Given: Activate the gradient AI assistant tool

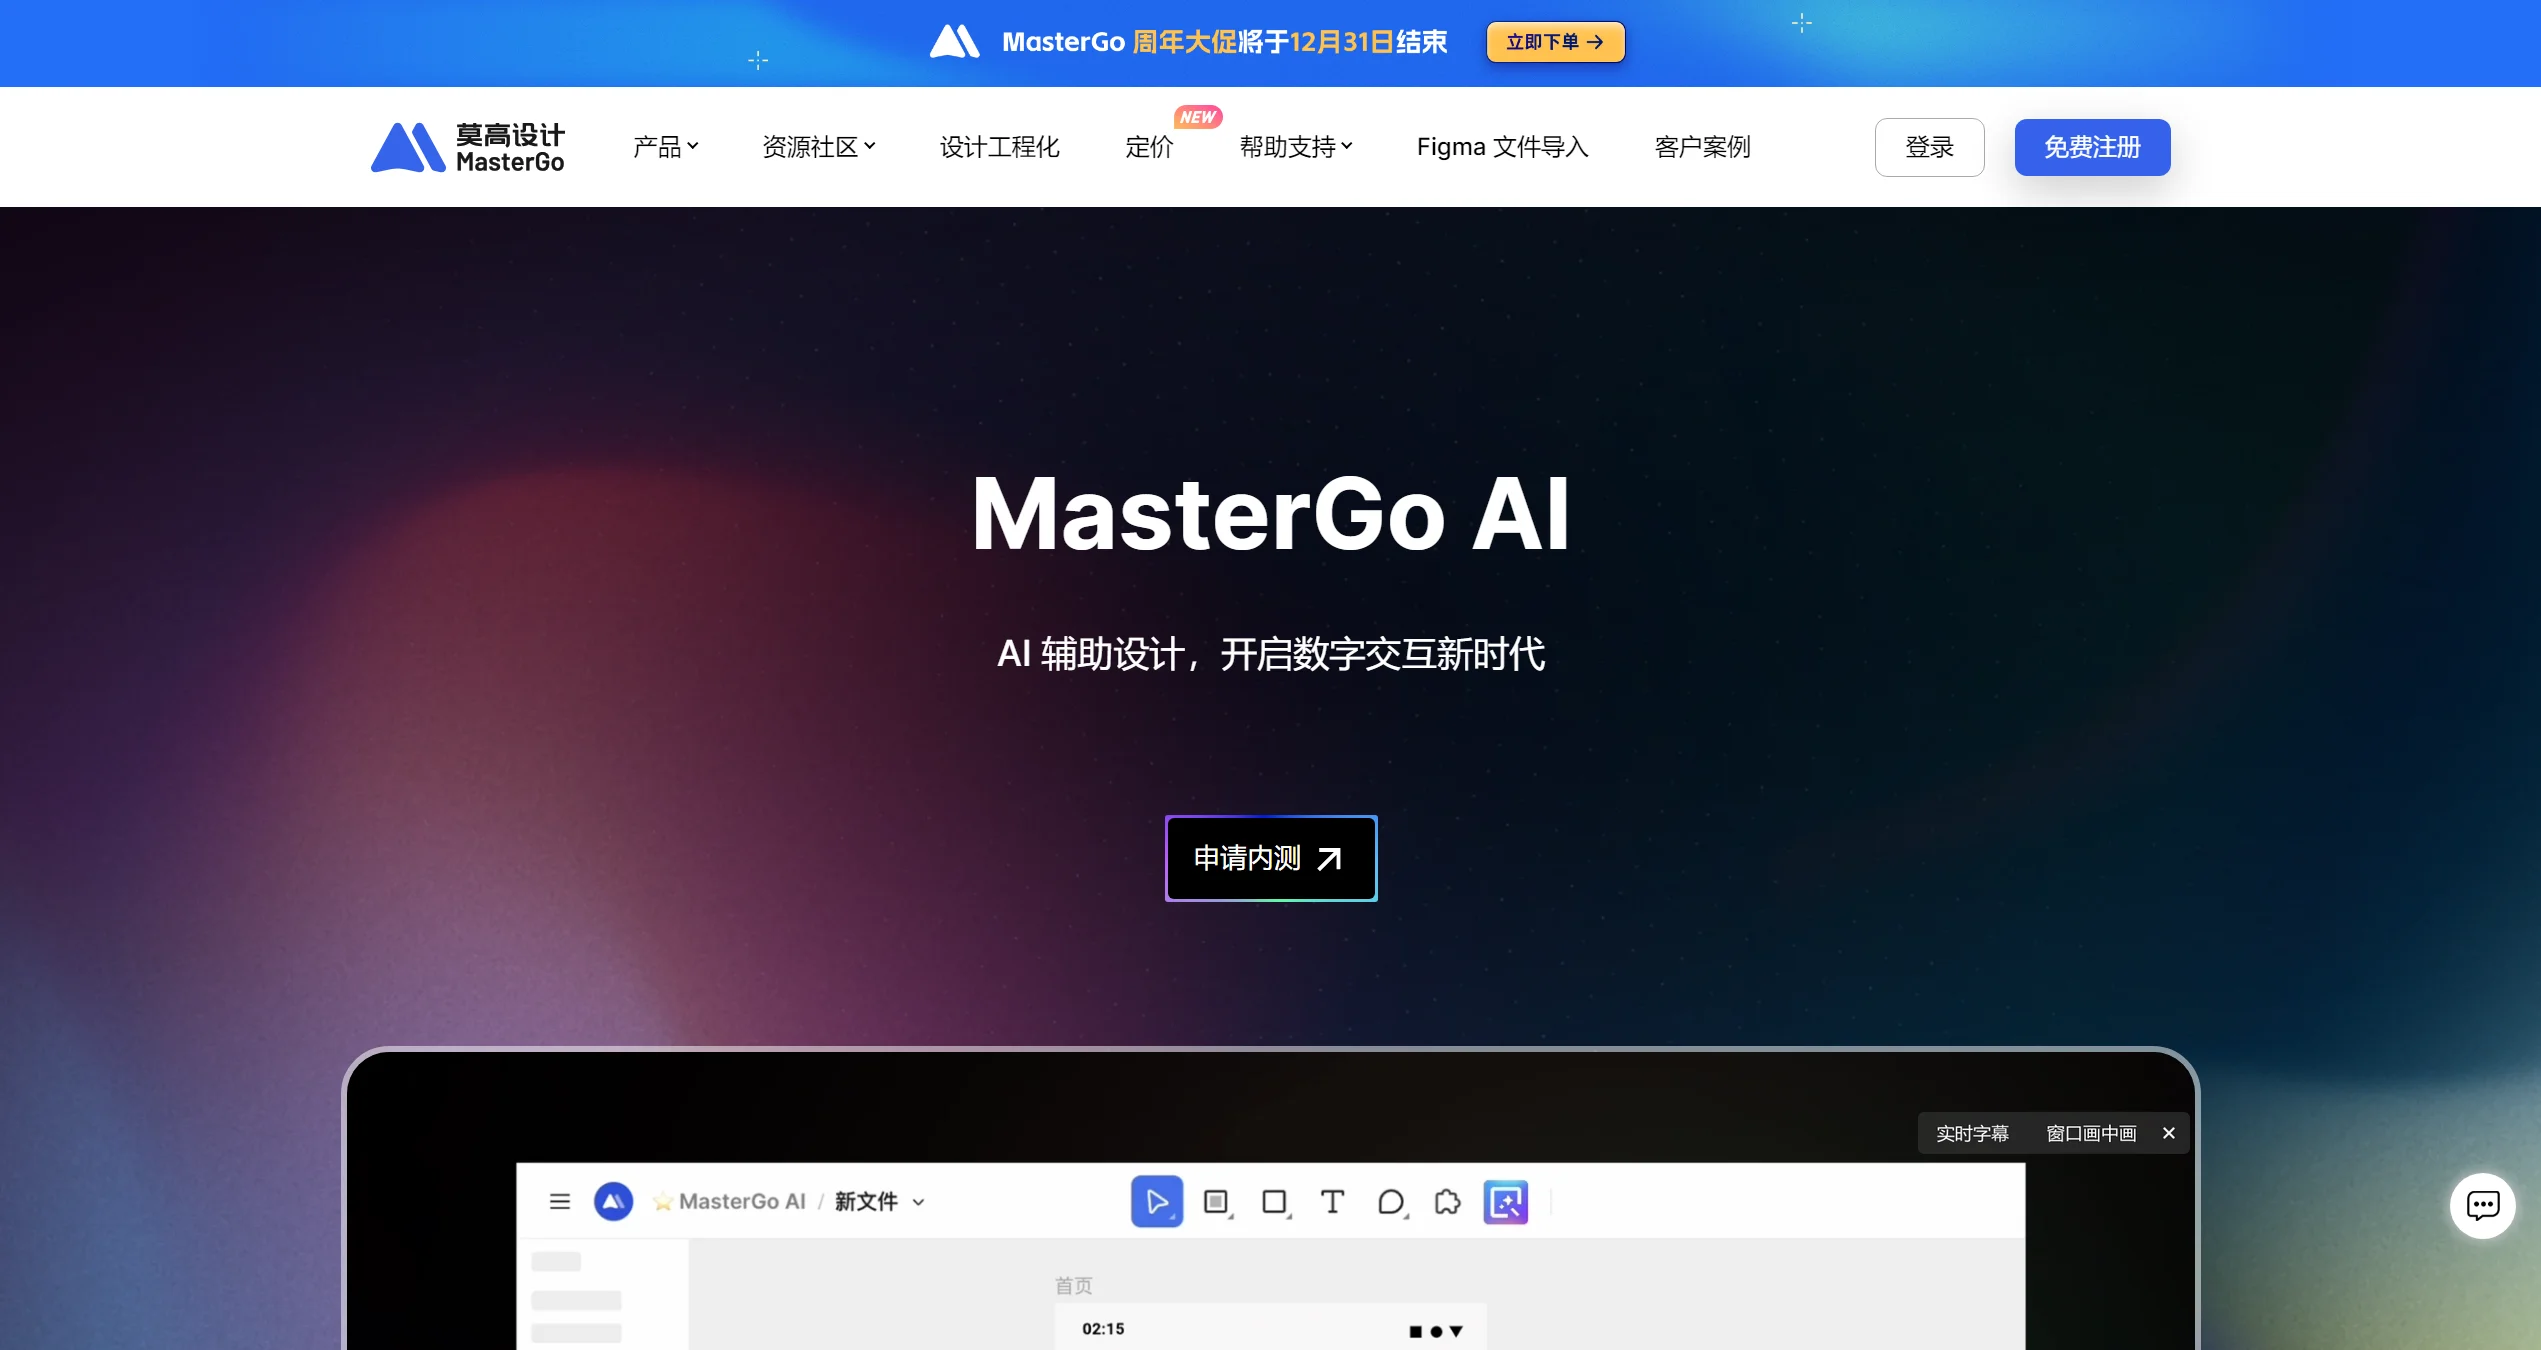Looking at the screenshot, I should 1506,1201.
